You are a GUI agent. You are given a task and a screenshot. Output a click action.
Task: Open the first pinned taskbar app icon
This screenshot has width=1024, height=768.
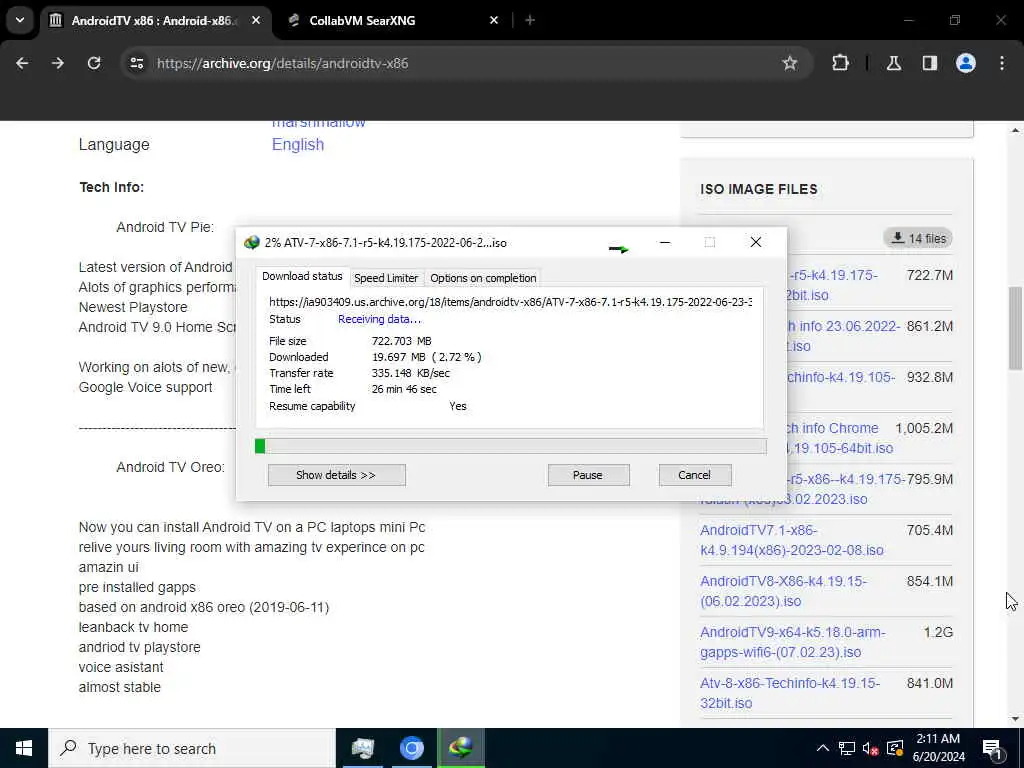(x=362, y=748)
